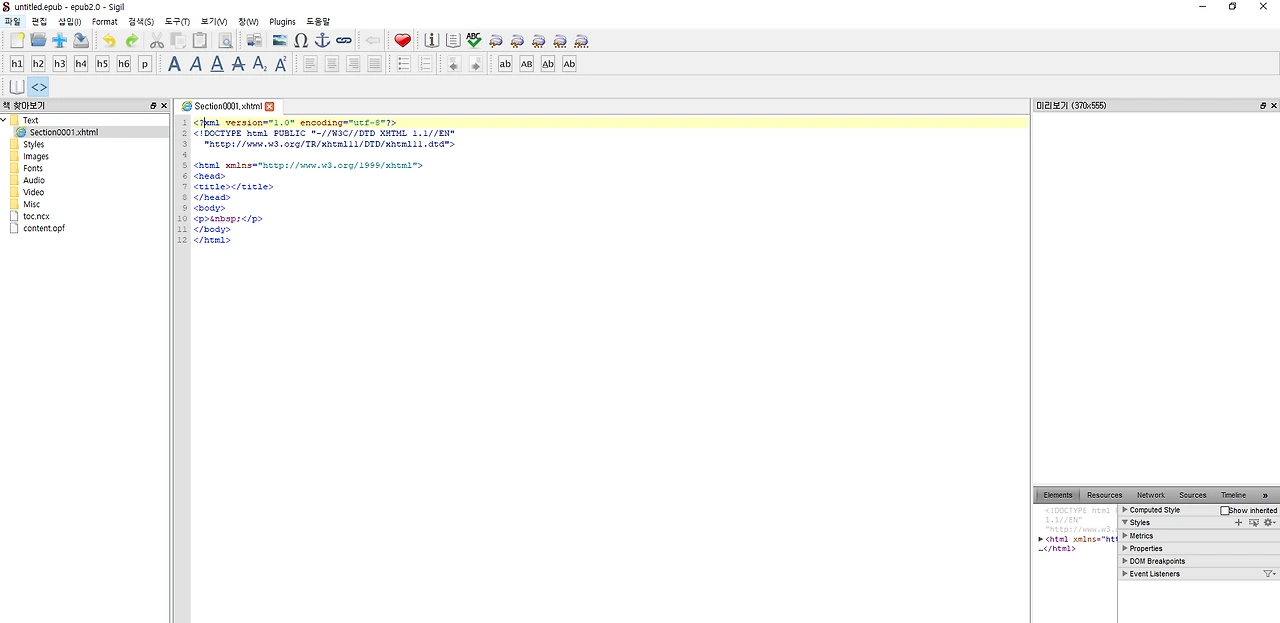Open the Plugins menu

[282, 21]
